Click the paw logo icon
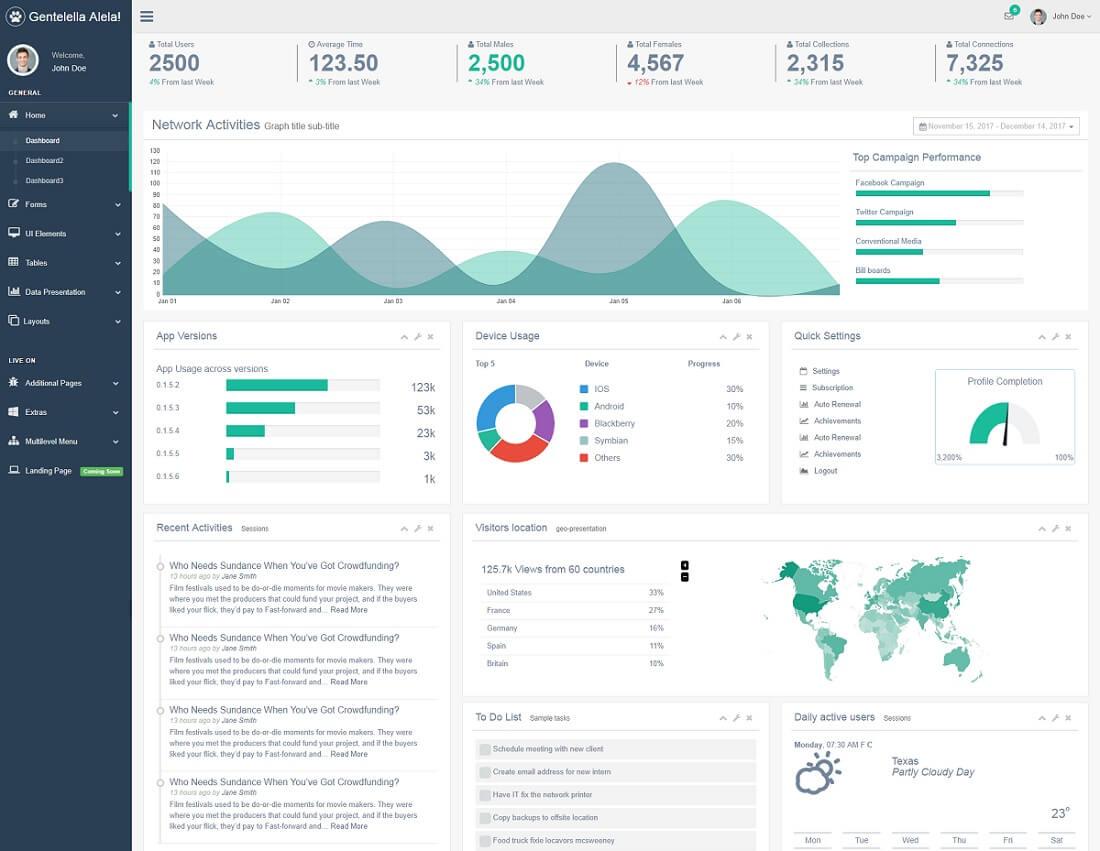This screenshot has height=851, width=1100. 15,16
